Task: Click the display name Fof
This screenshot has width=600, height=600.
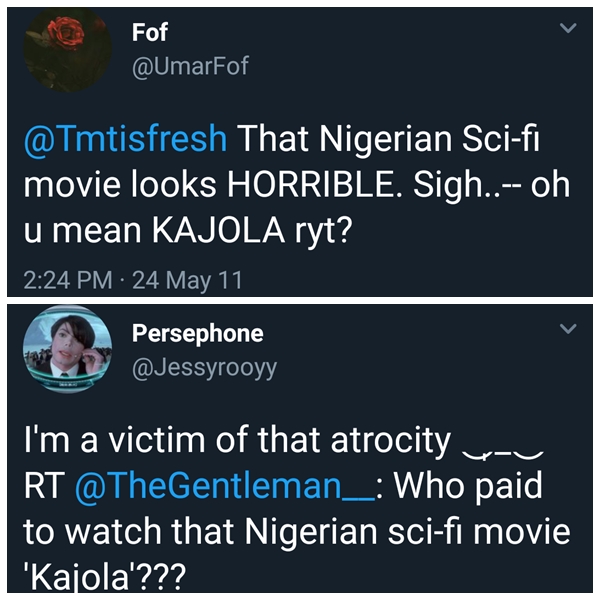Action: [150, 33]
